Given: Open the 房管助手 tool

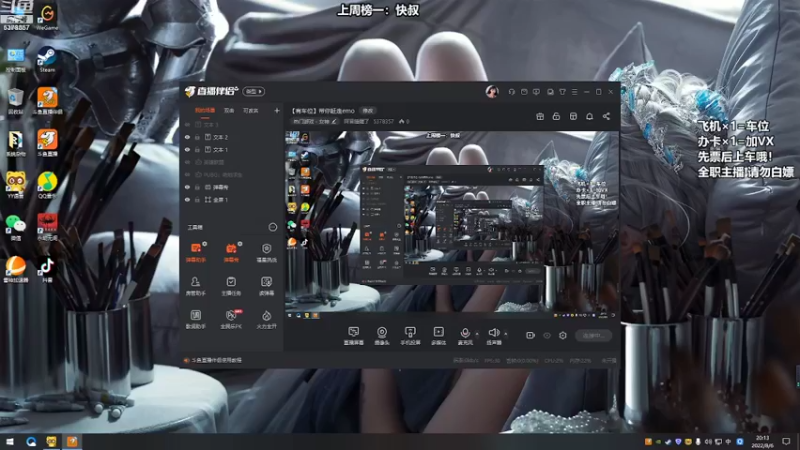Looking at the screenshot, I should click(196, 286).
